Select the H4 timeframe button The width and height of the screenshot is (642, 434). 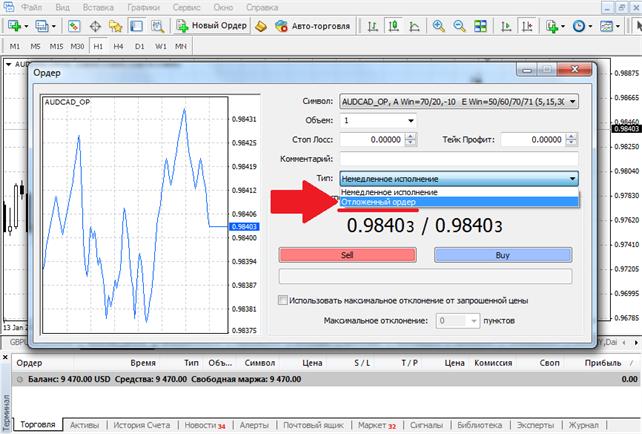[120, 46]
